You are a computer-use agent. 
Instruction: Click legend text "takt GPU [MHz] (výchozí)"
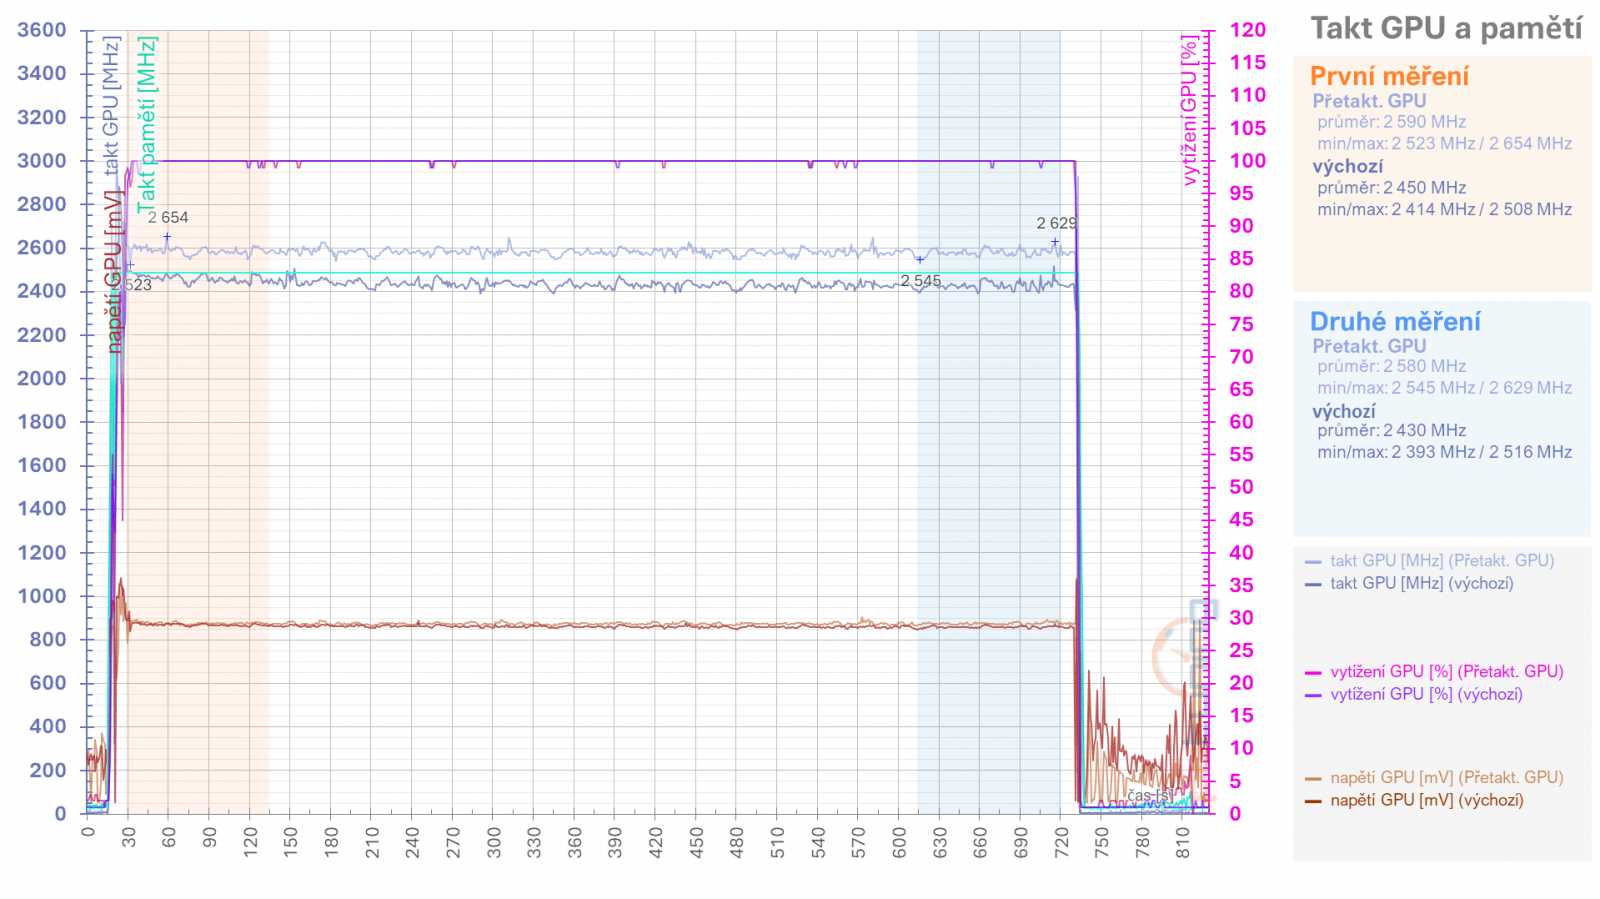[1421, 583]
